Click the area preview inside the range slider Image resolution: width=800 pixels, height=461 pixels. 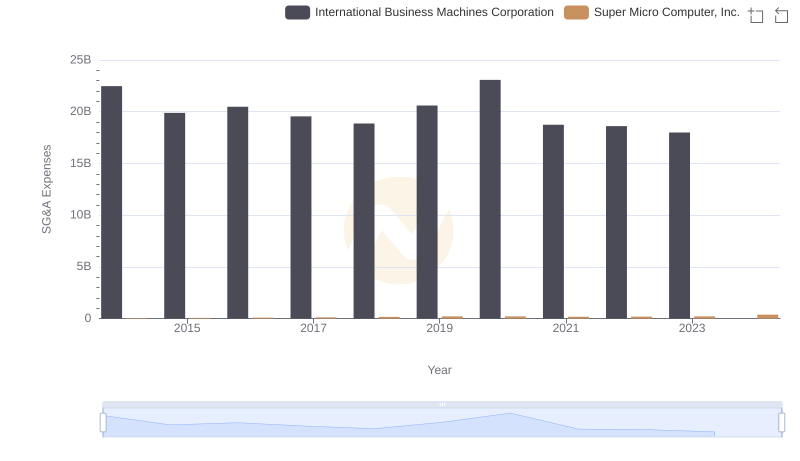coord(442,423)
